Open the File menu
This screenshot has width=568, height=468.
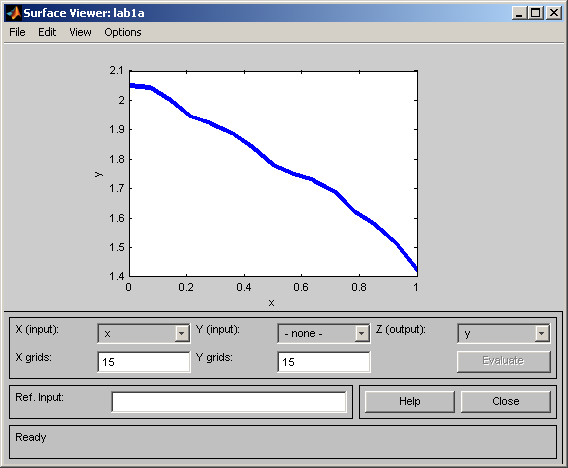pos(17,32)
